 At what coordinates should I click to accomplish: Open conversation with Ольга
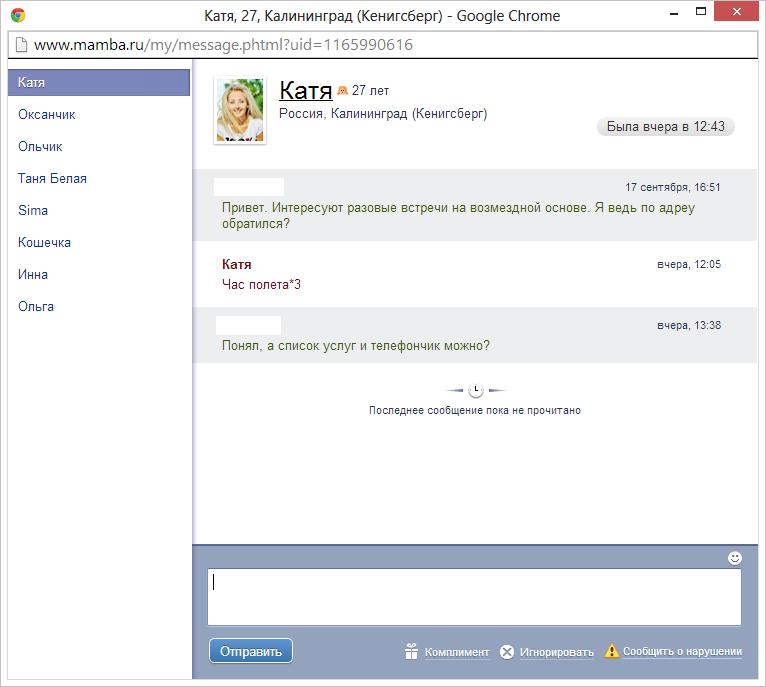click(x=36, y=306)
